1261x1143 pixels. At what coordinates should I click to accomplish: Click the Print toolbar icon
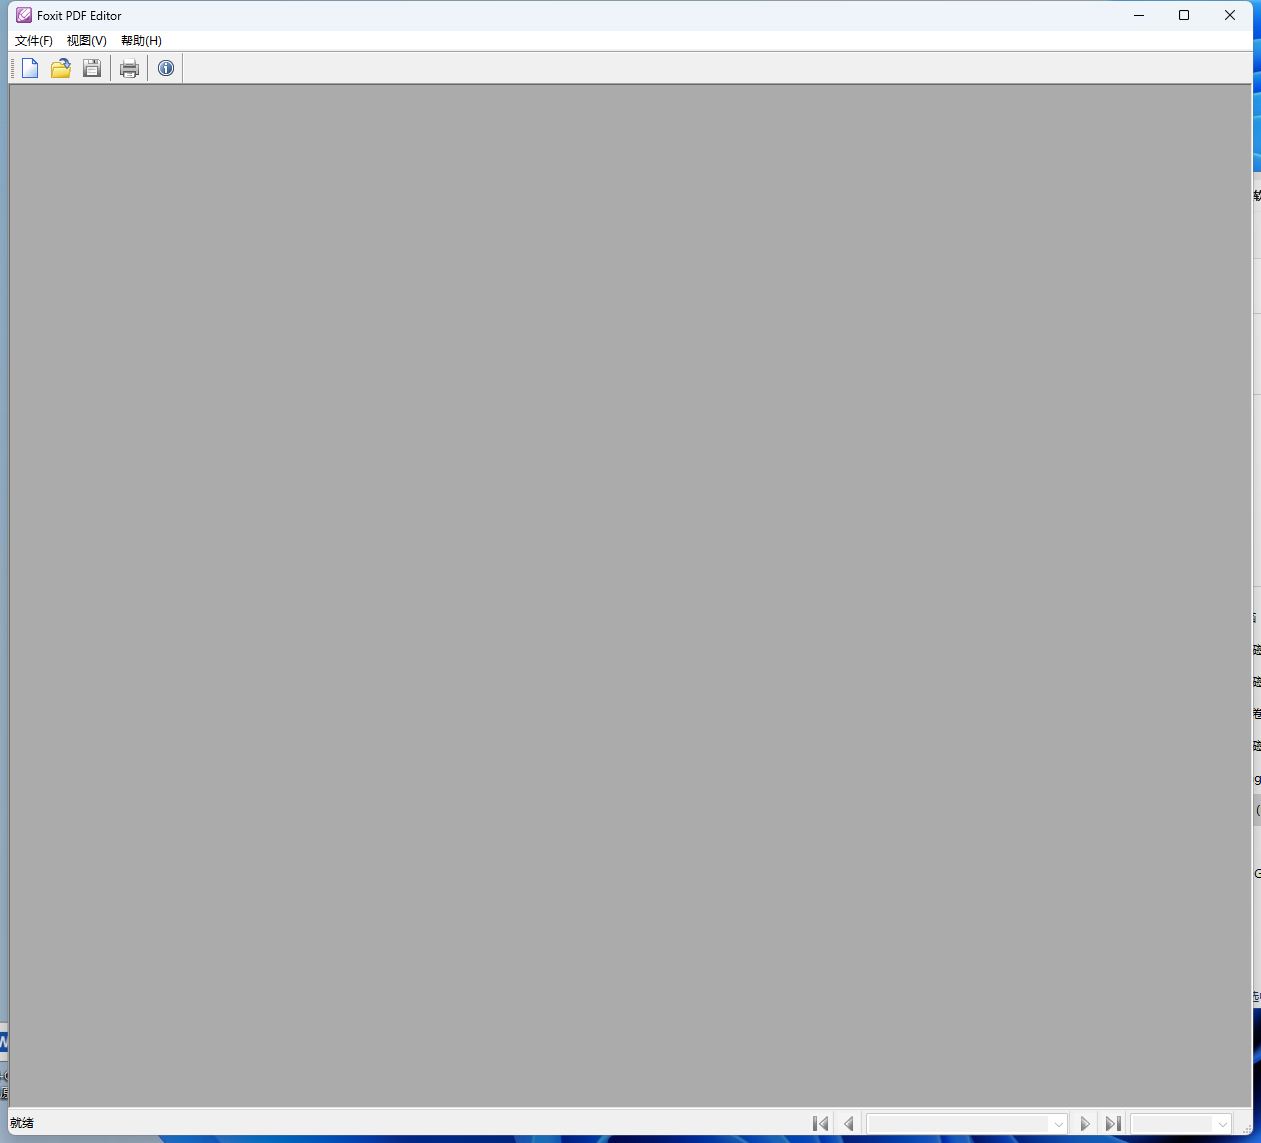[129, 68]
